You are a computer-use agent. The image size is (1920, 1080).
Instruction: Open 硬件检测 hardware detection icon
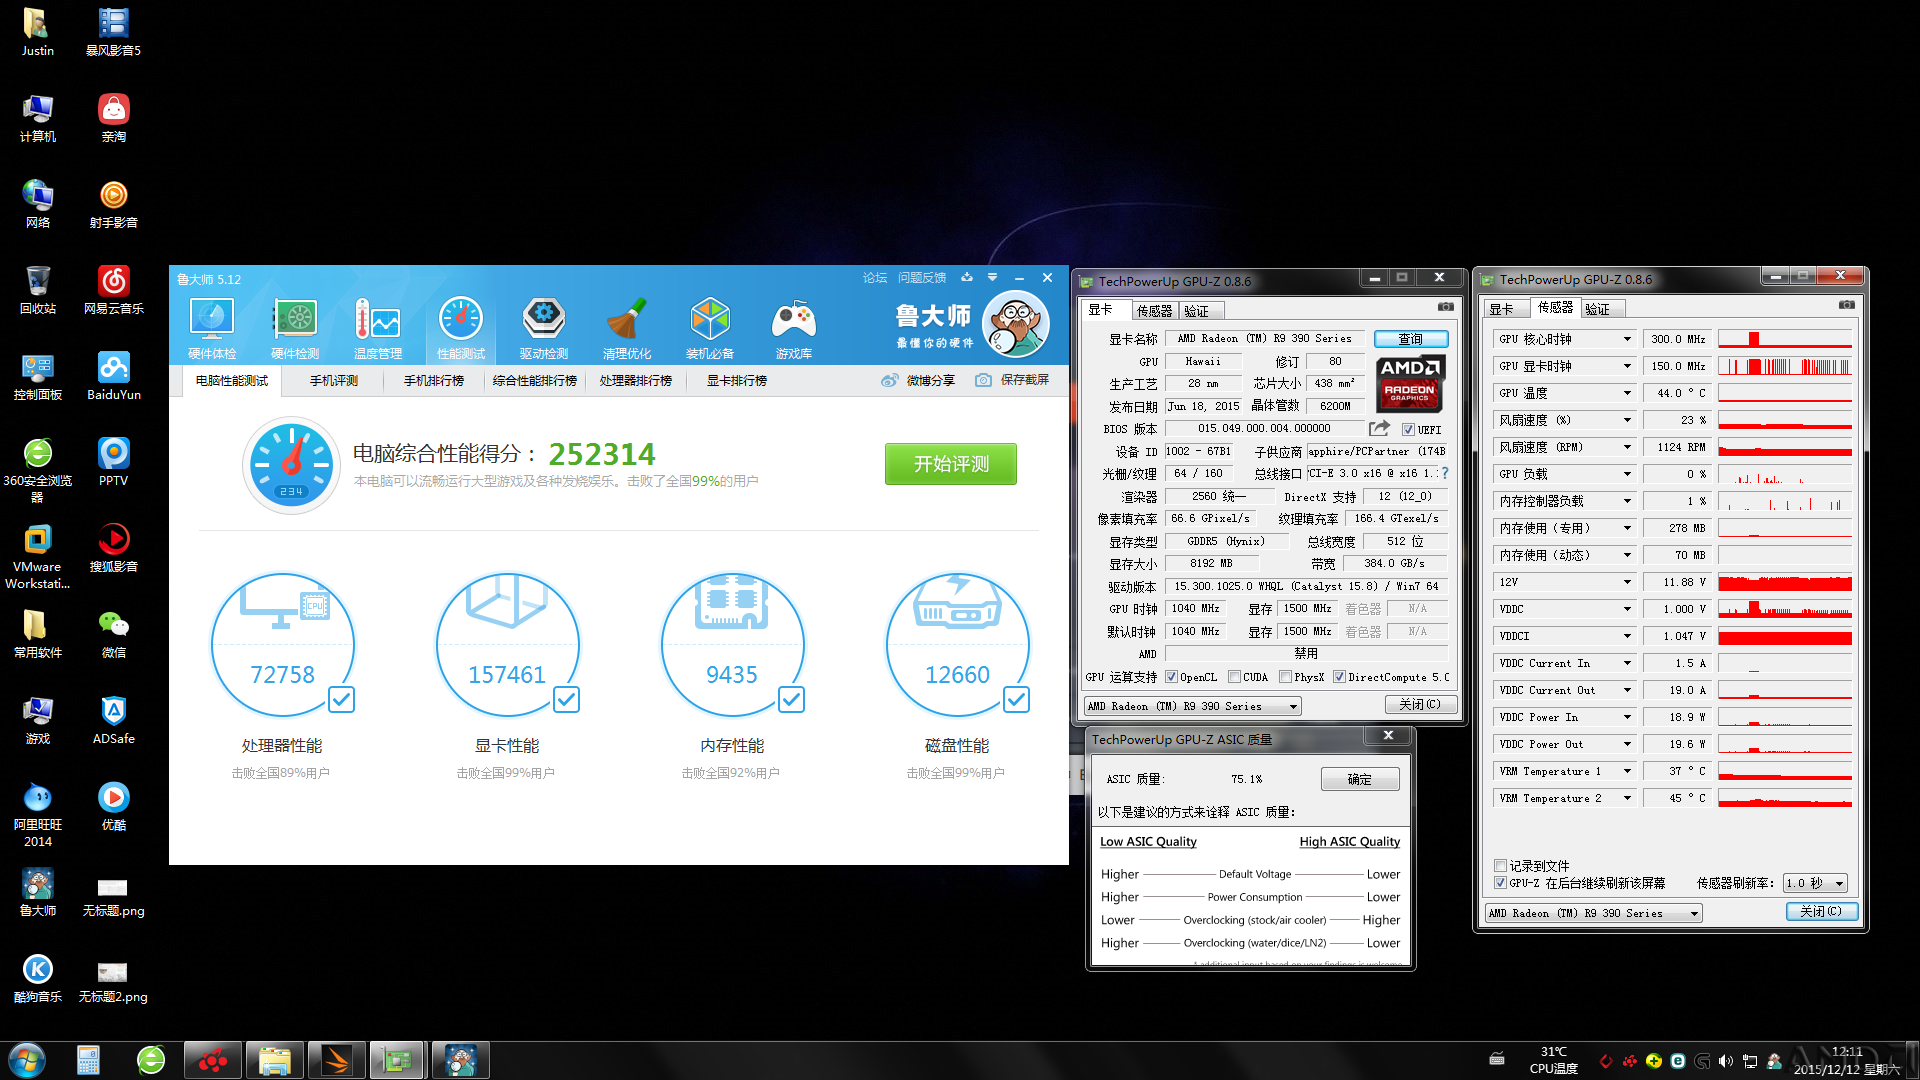pos(295,328)
